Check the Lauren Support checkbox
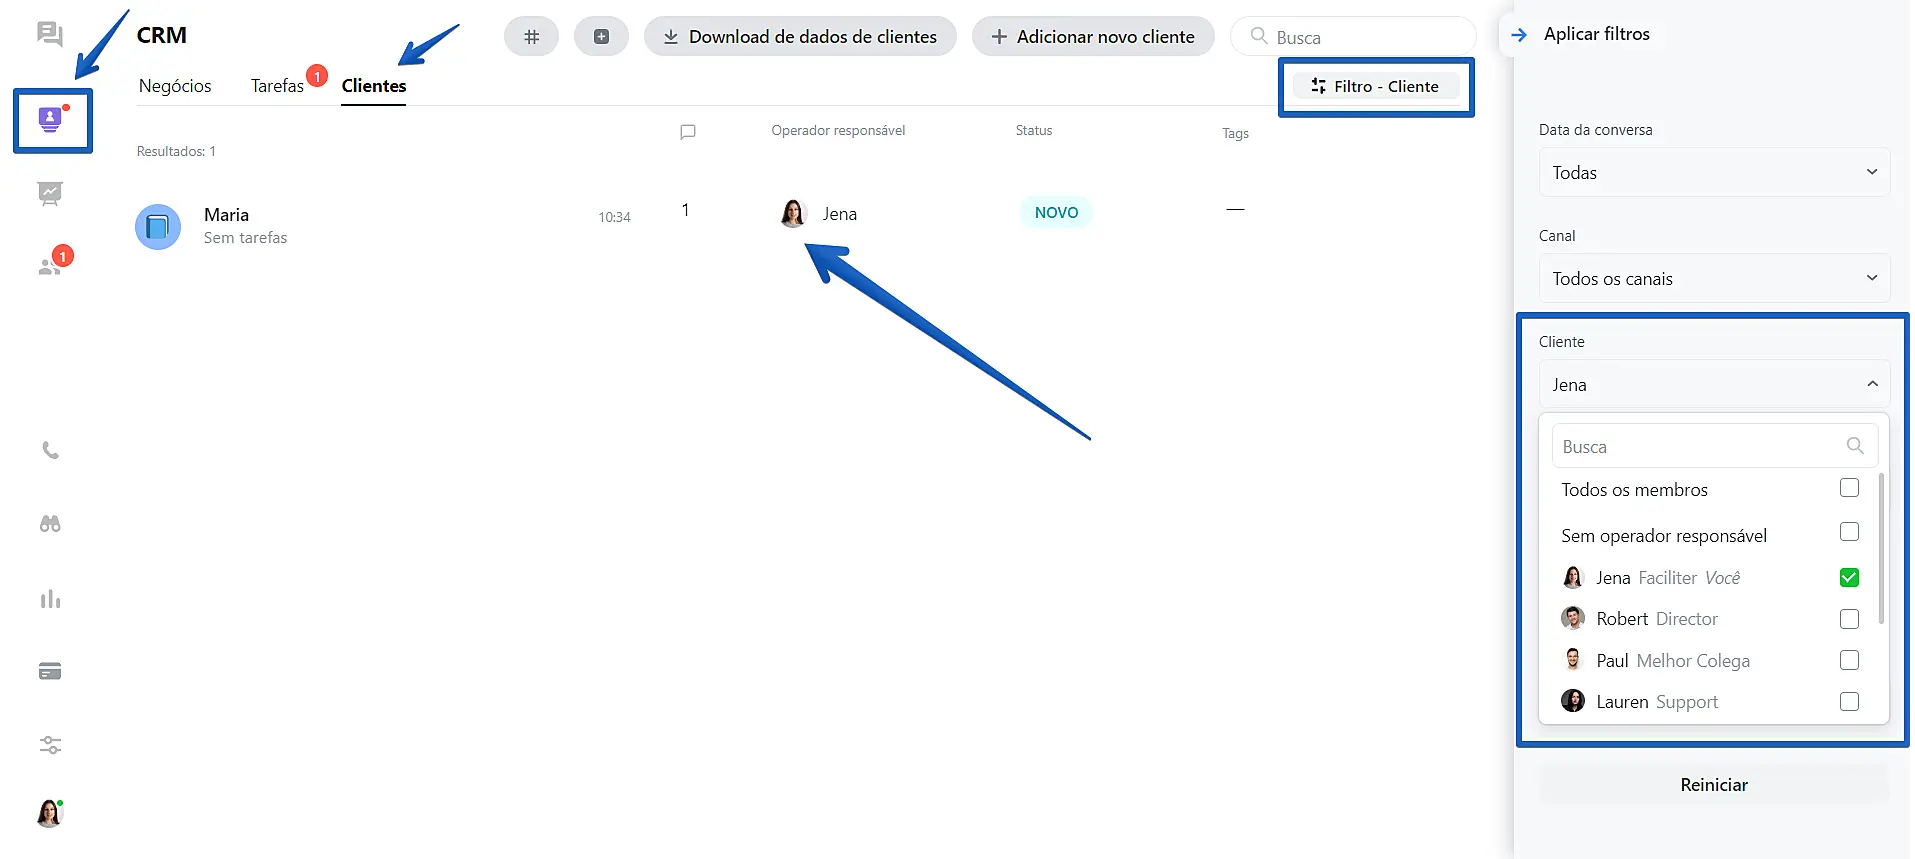 coord(1849,702)
